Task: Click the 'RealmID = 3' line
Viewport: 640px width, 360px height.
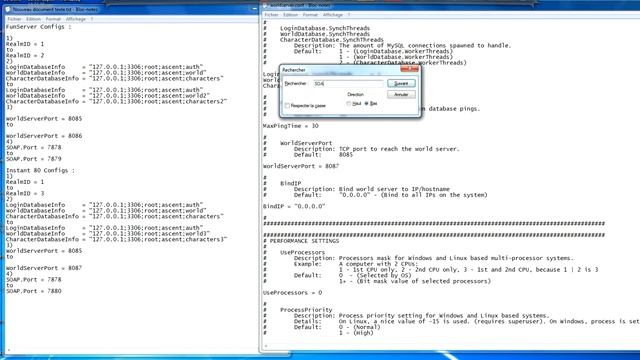Action: pyautogui.click(x=25, y=193)
